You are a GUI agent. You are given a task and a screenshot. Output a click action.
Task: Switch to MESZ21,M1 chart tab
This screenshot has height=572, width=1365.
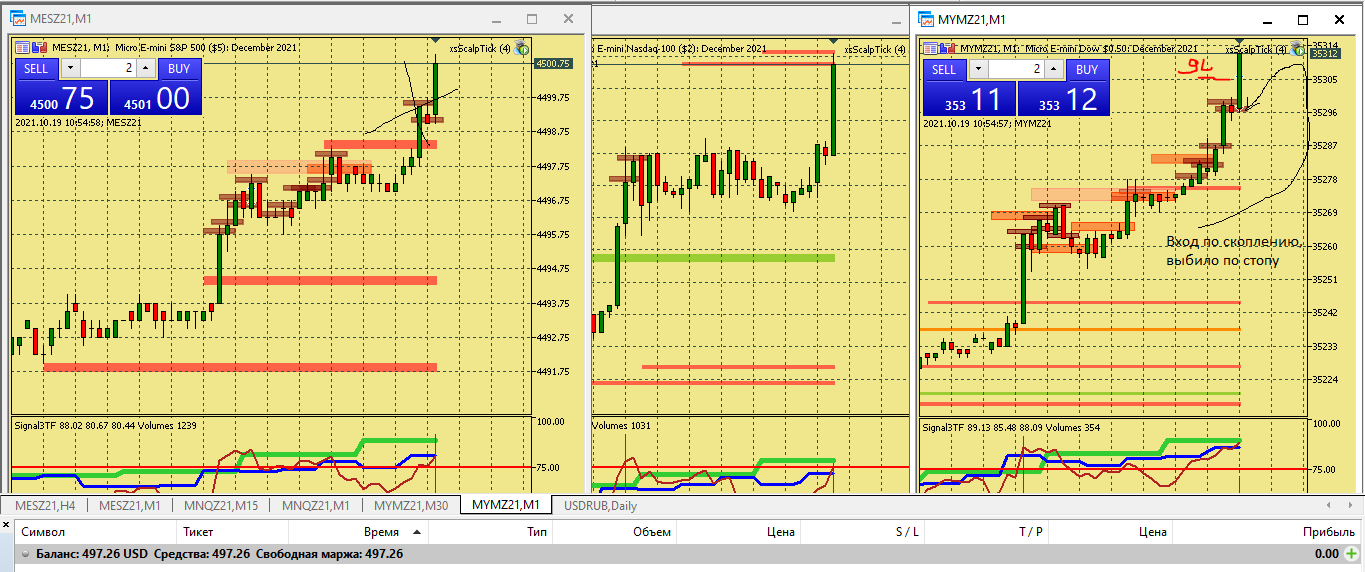tap(130, 505)
